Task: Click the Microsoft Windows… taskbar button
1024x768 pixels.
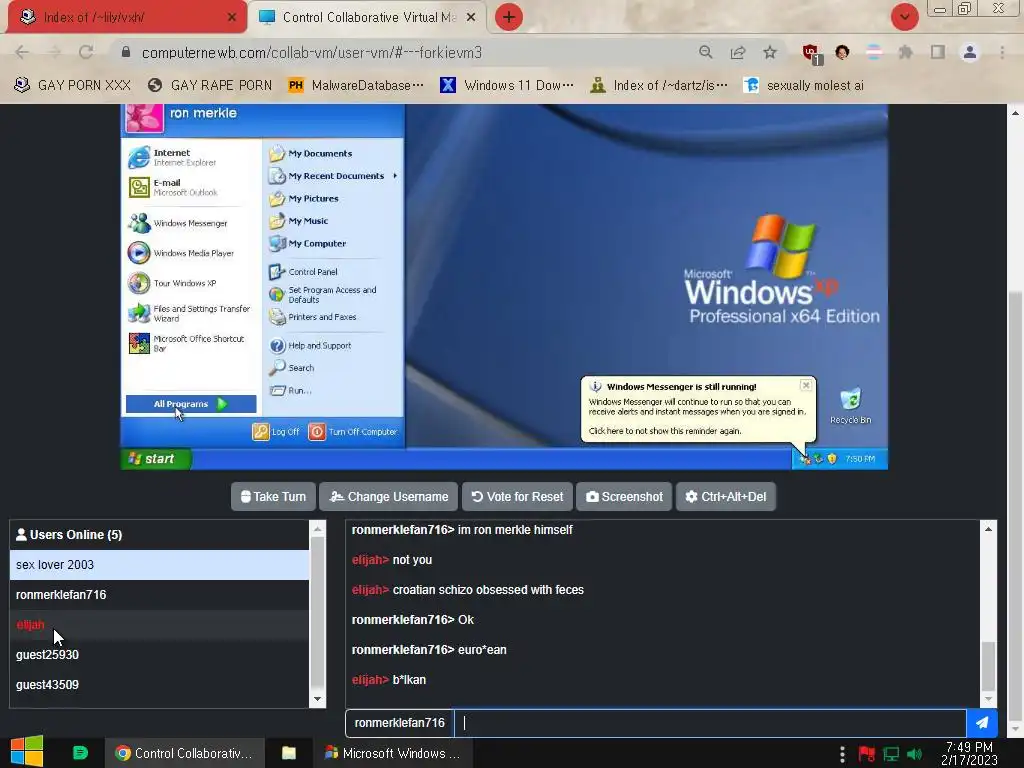Action: 394,753
